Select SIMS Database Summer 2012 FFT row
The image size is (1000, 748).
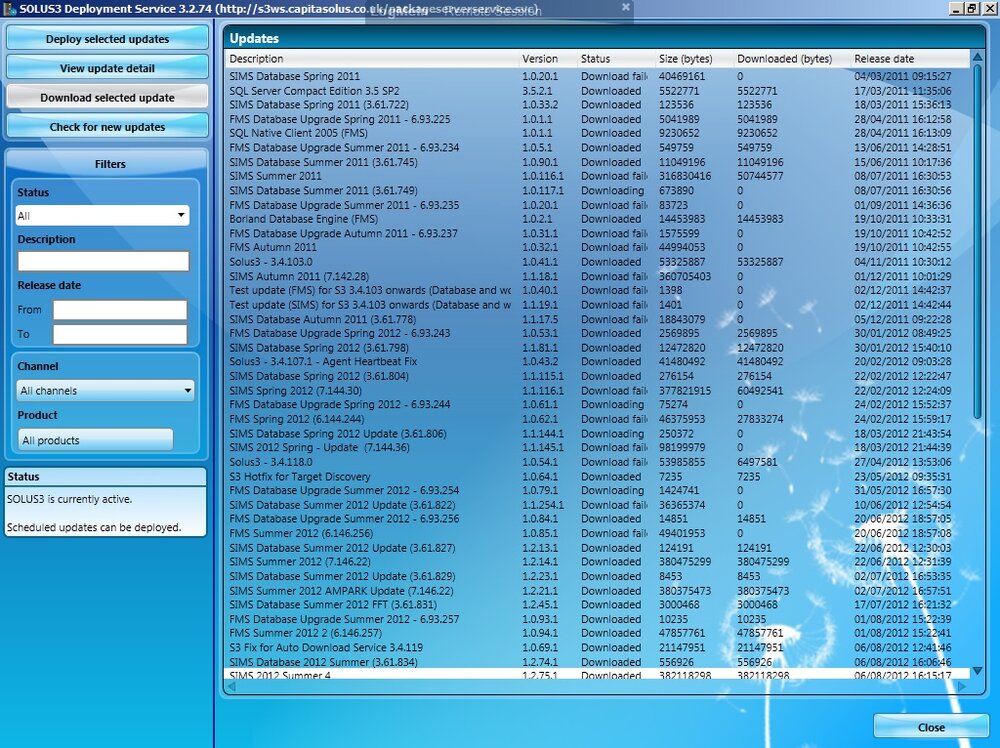[597, 605]
